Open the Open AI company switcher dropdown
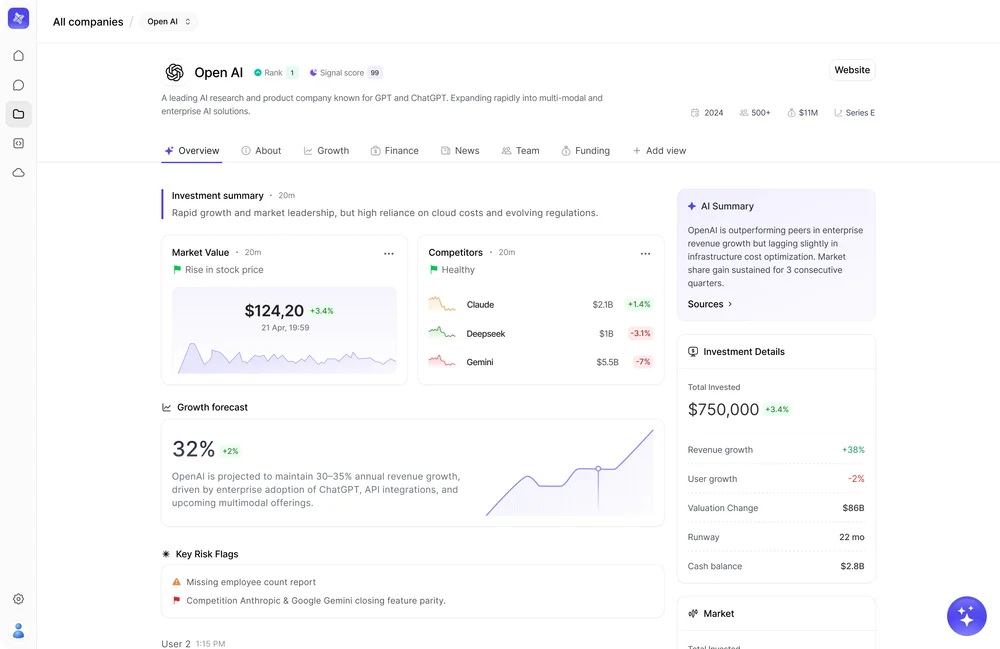This screenshot has height=649, width=1000. pos(169,22)
